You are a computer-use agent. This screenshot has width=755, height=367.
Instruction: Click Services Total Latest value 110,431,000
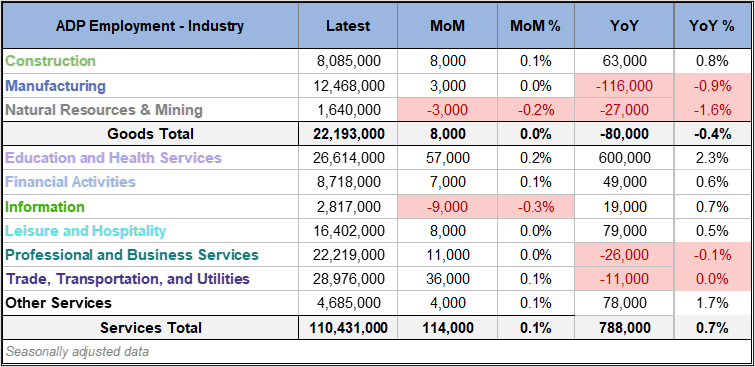(x=349, y=328)
